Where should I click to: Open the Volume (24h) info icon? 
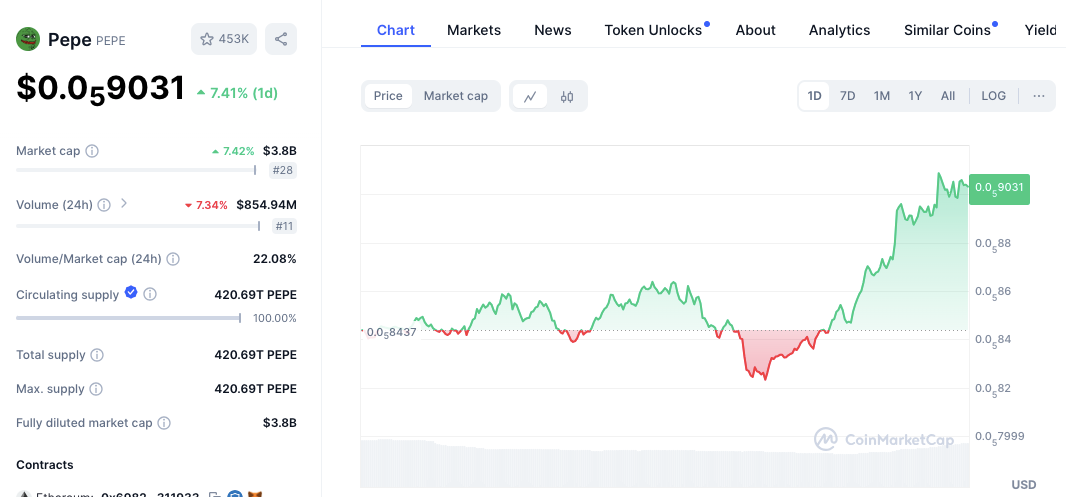click(104, 205)
